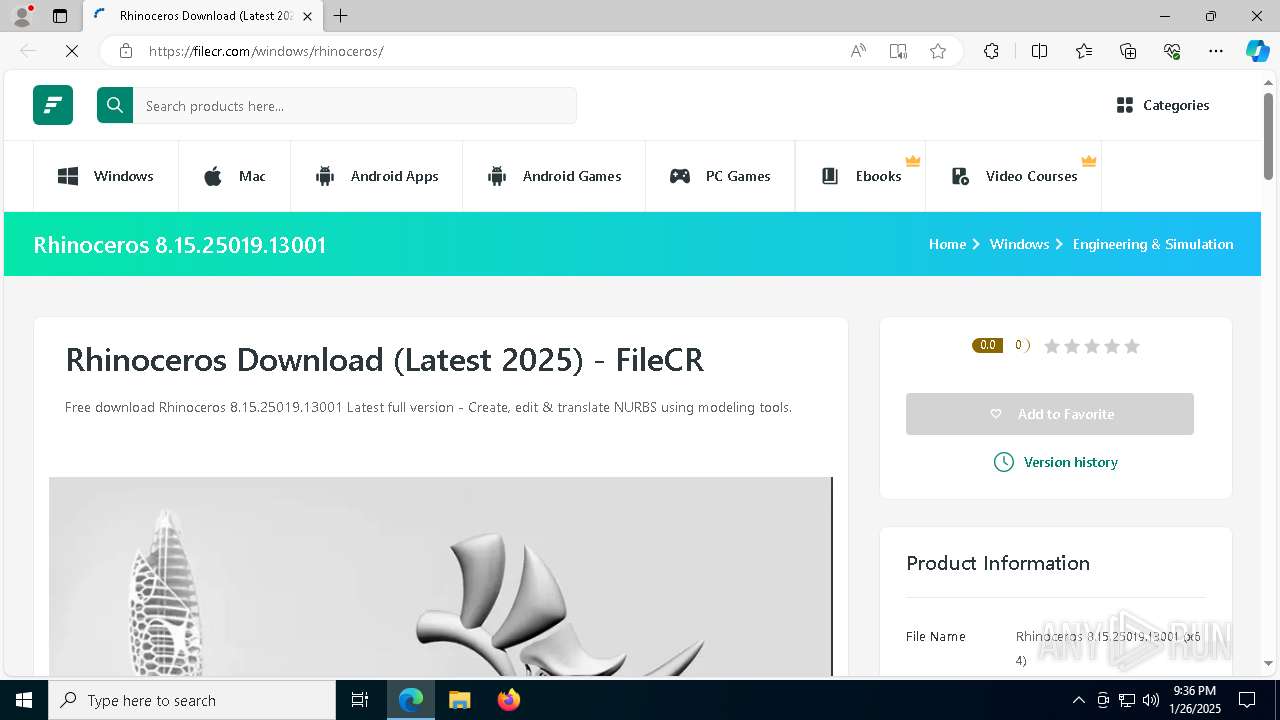Click the taskbar search box

192,700
